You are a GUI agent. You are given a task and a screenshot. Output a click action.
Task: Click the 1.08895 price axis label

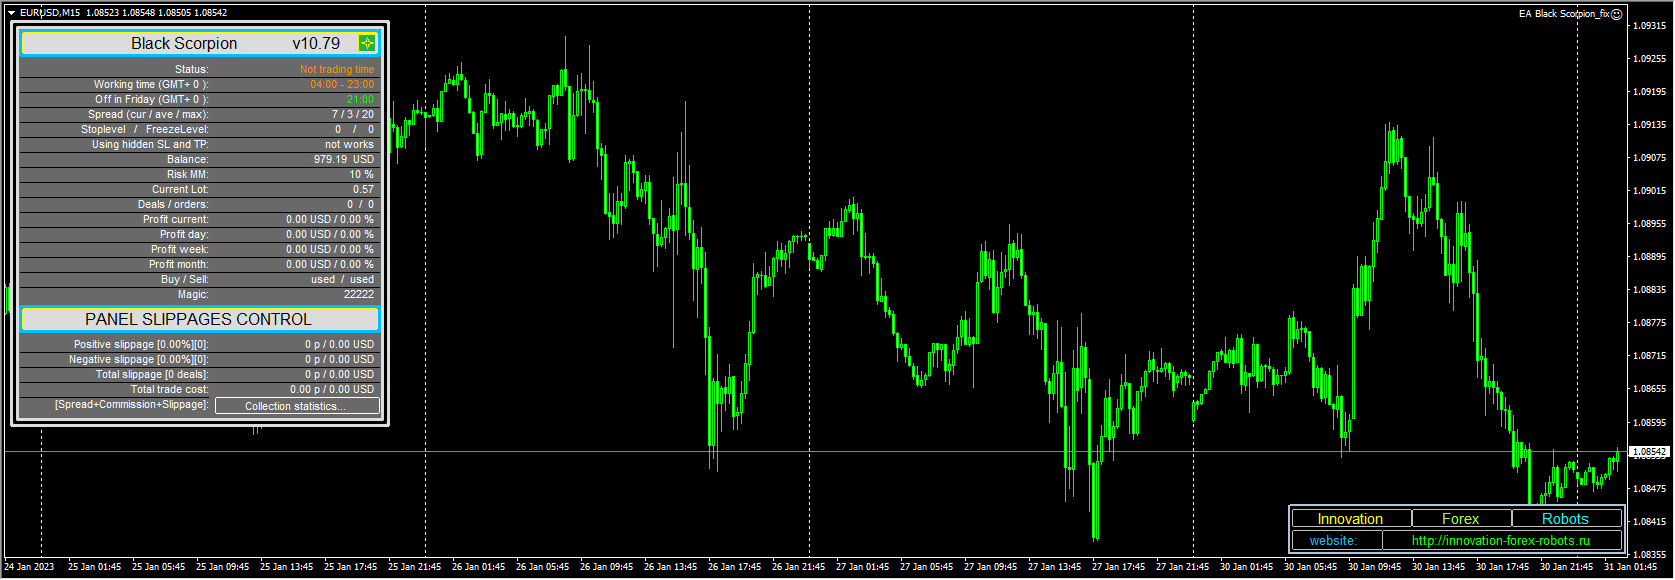[1649, 257]
